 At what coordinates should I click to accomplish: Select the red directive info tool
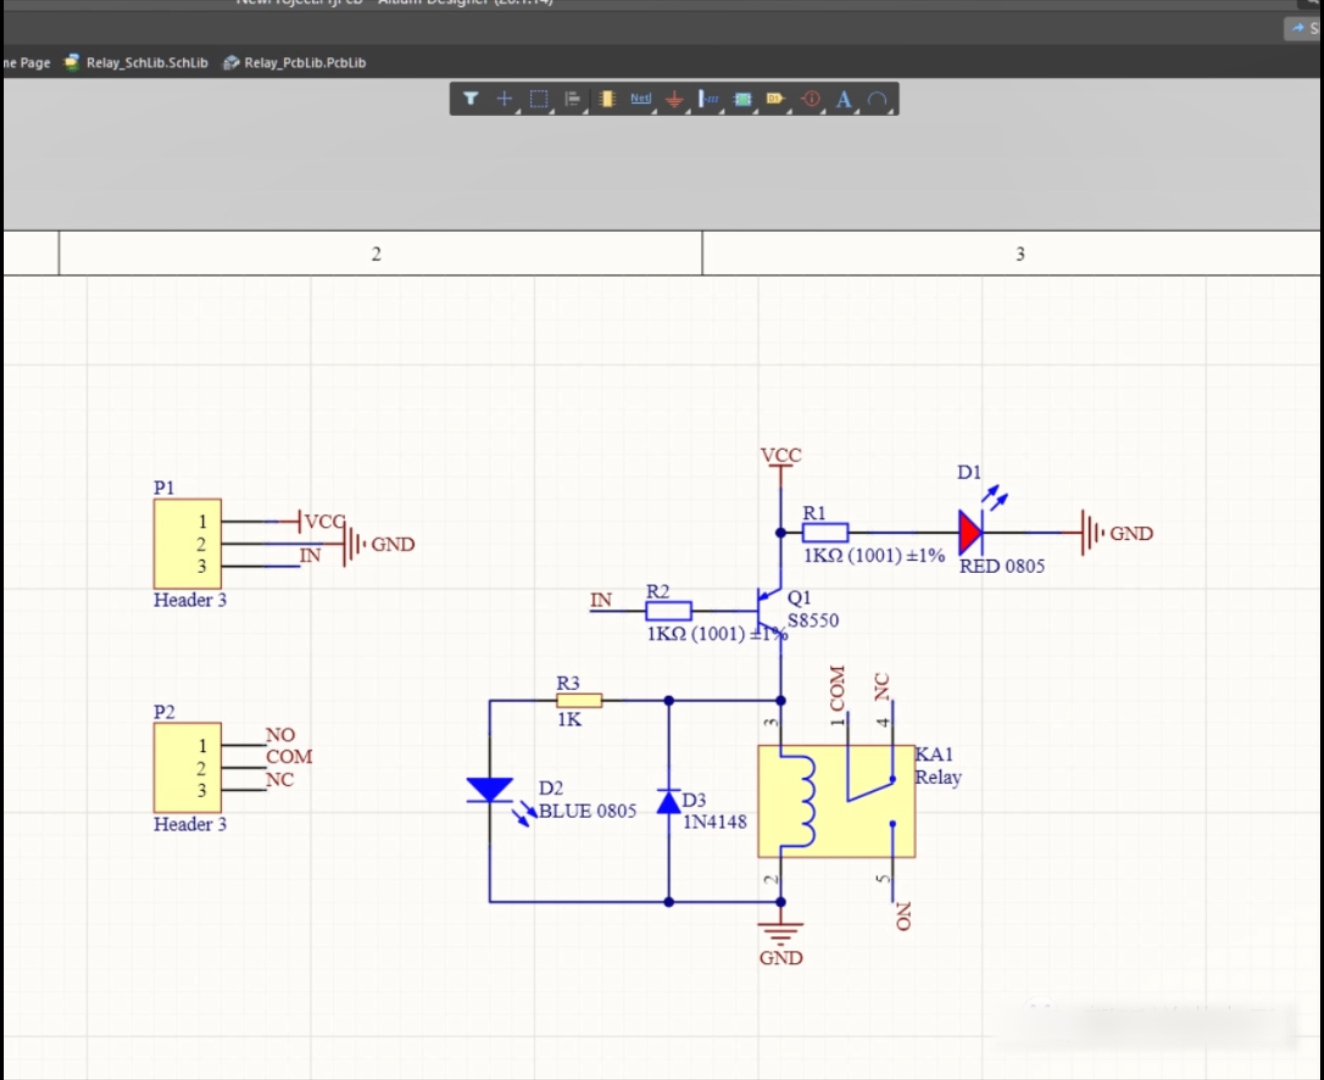tap(811, 99)
